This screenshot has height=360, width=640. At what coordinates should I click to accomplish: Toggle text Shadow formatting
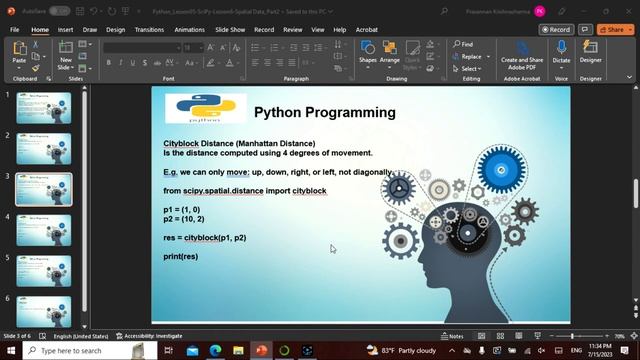click(x=145, y=63)
